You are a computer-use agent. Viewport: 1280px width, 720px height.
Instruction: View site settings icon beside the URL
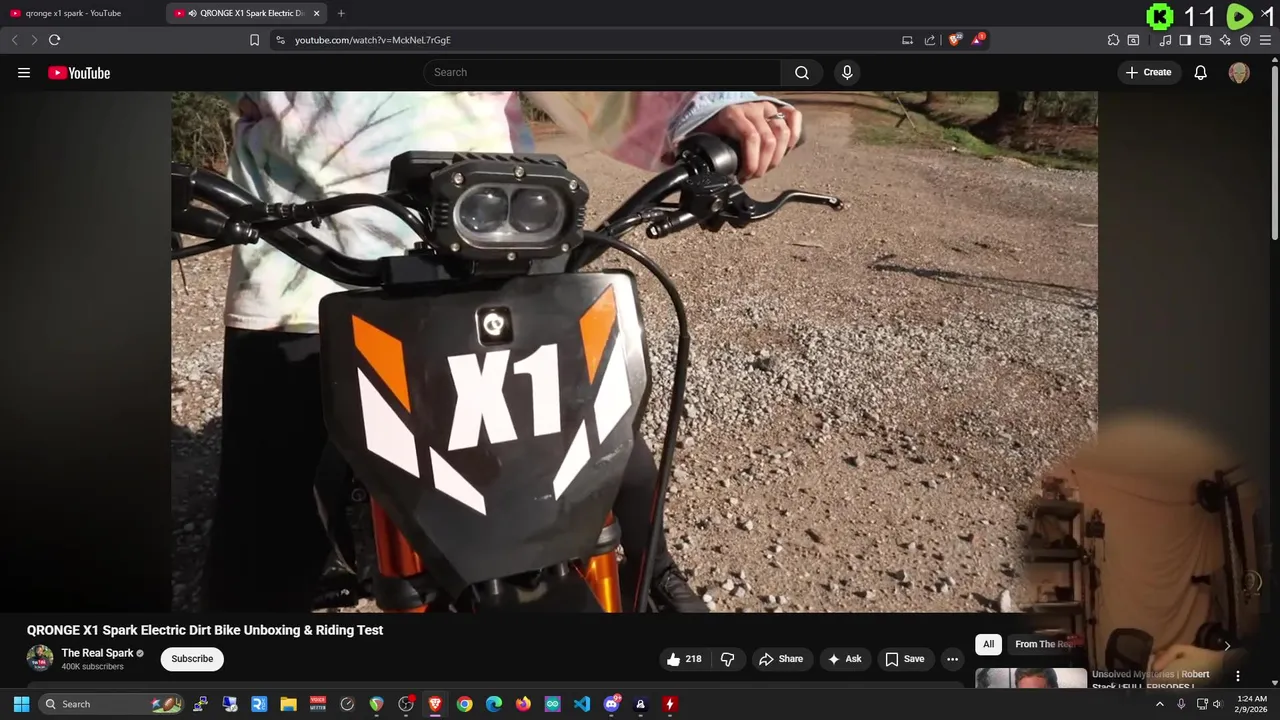280,40
